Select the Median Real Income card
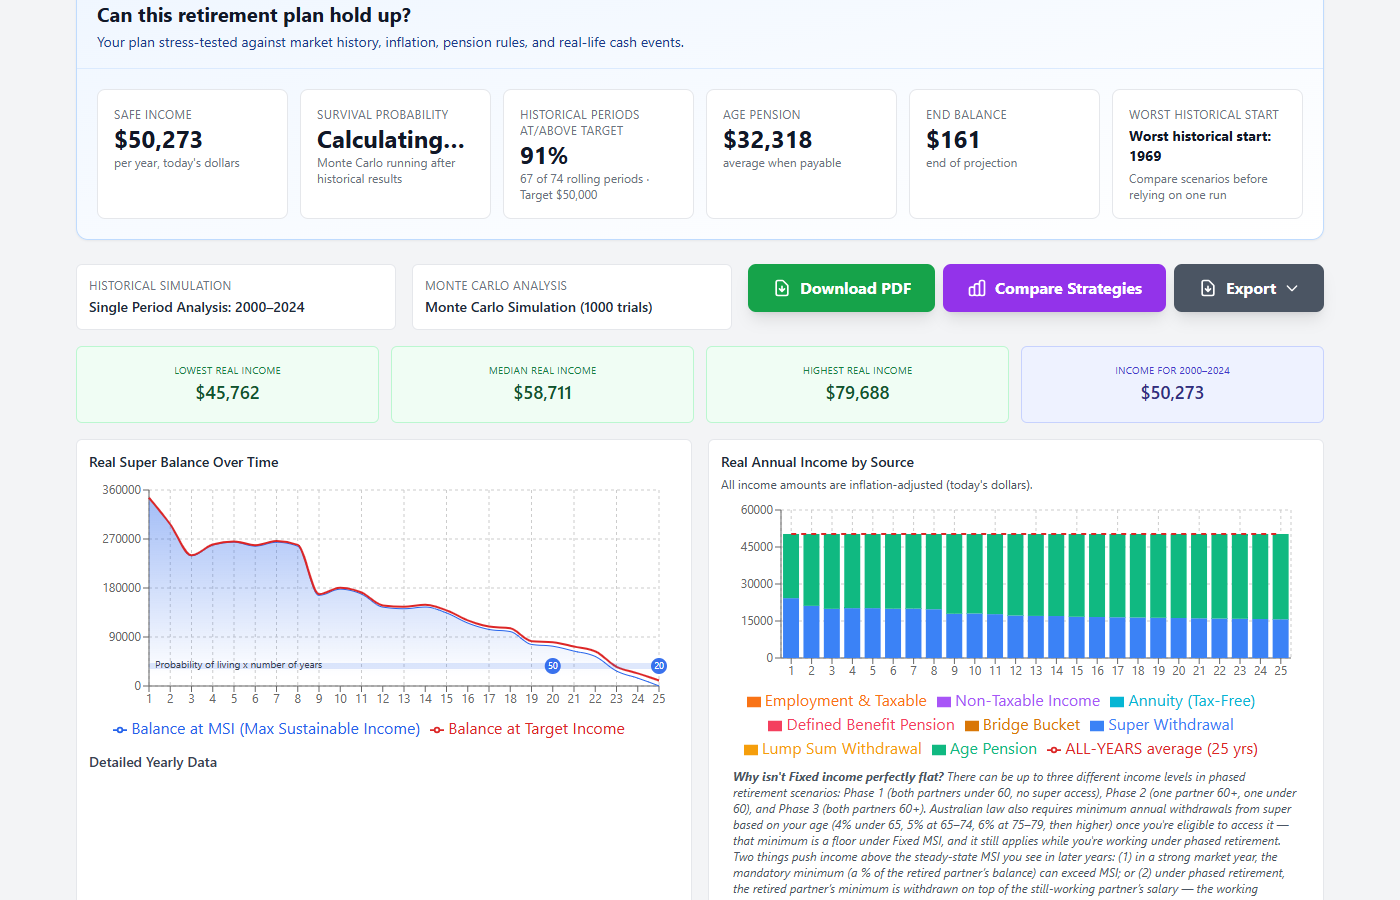 (x=542, y=384)
